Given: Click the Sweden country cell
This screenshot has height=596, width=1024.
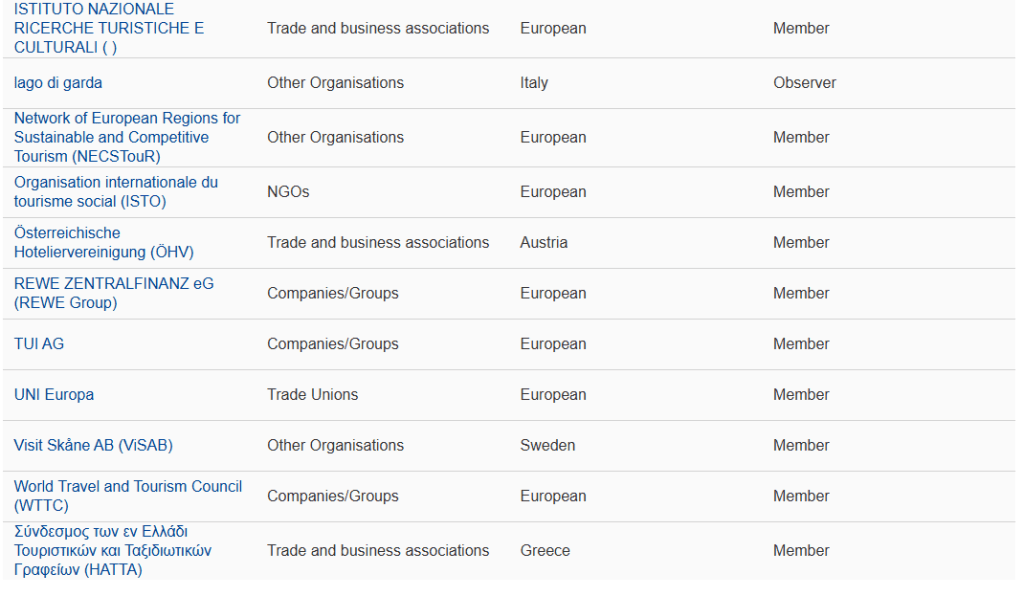Looking at the screenshot, I should (x=547, y=446).
